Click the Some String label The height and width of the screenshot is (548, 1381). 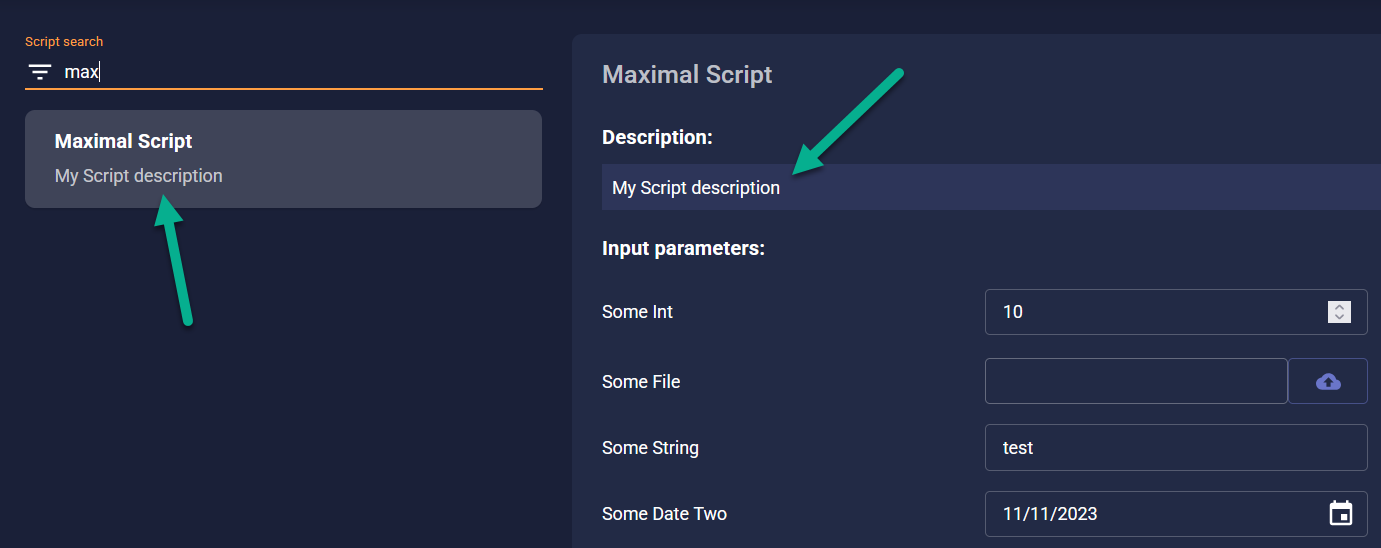pos(650,448)
